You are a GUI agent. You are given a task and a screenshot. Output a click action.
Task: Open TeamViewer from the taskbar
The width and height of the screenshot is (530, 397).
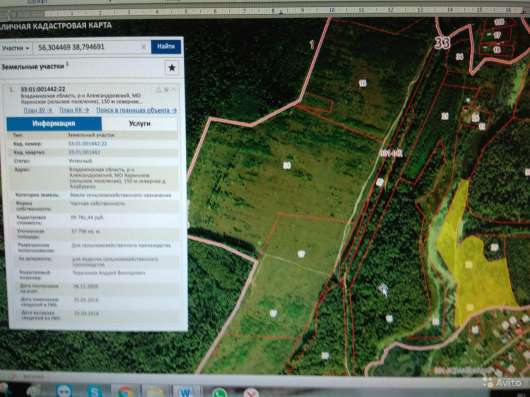click(x=64, y=391)
